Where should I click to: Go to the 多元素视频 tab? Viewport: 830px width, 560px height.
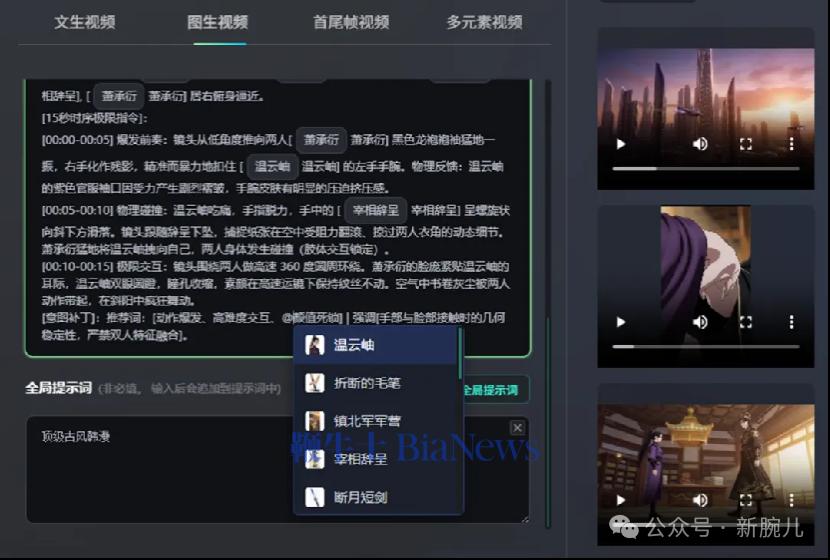(484, 22)
